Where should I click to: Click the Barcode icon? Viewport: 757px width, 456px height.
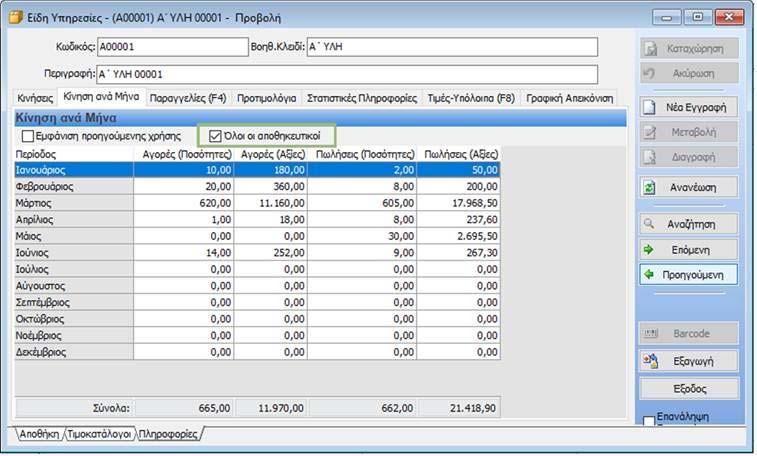click(x=651, y=333)
